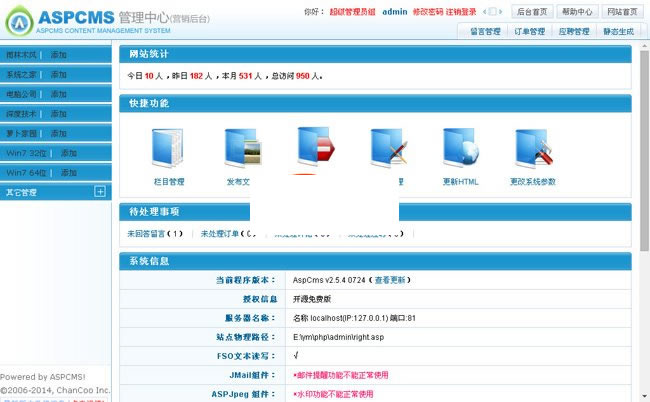Open the Win7 64位 sidebar category
Image resolution: width=650 pixels, height=402 pixels.
coord(27,172)
